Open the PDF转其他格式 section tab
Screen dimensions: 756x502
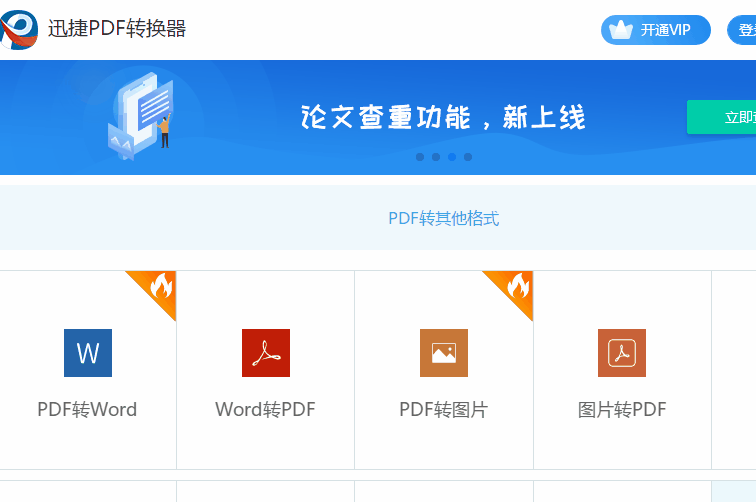[x=444, y=218]
